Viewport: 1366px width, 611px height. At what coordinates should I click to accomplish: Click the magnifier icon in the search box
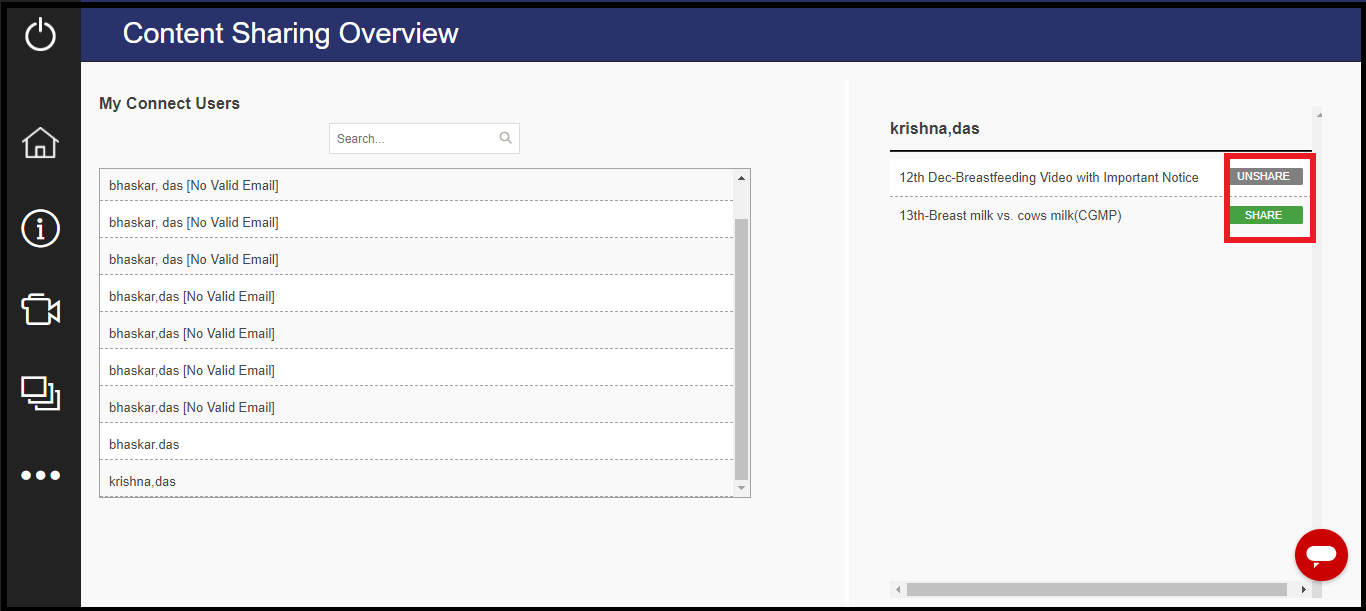(506, 138)
